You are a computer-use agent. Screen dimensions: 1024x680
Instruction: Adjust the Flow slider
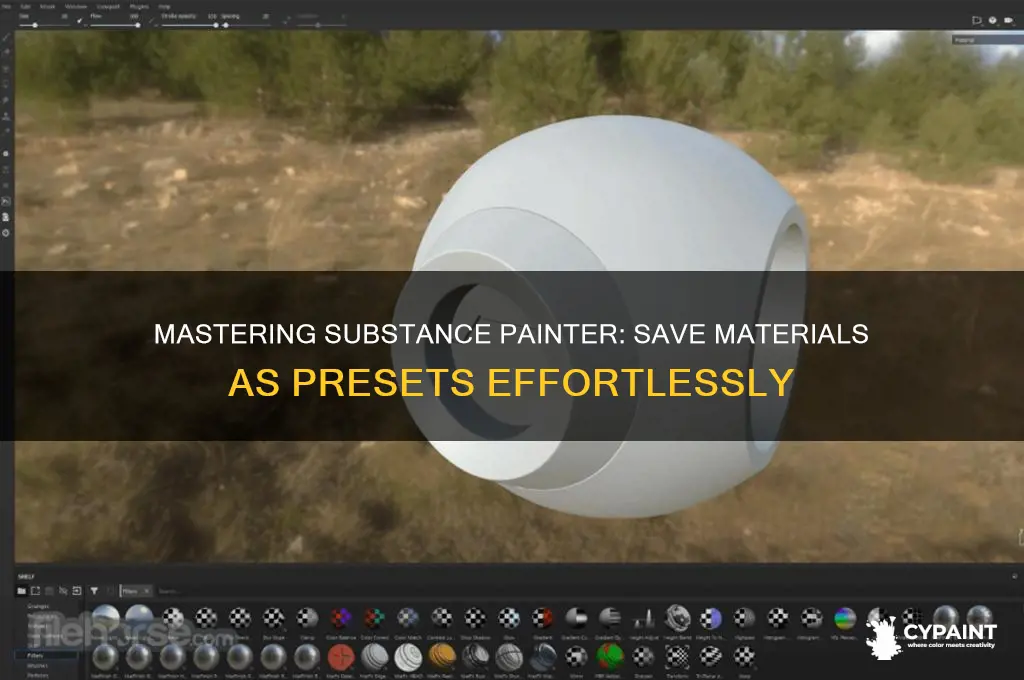116,25
